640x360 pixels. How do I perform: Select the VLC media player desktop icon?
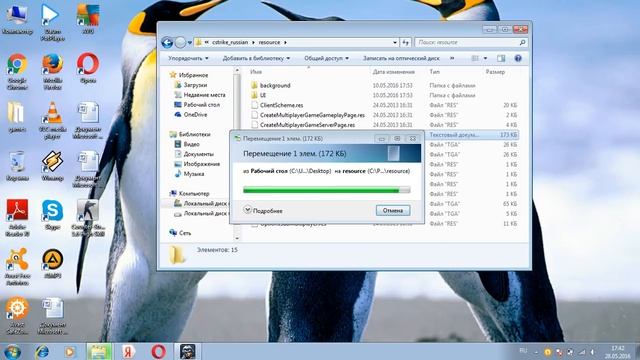[52, 120]
